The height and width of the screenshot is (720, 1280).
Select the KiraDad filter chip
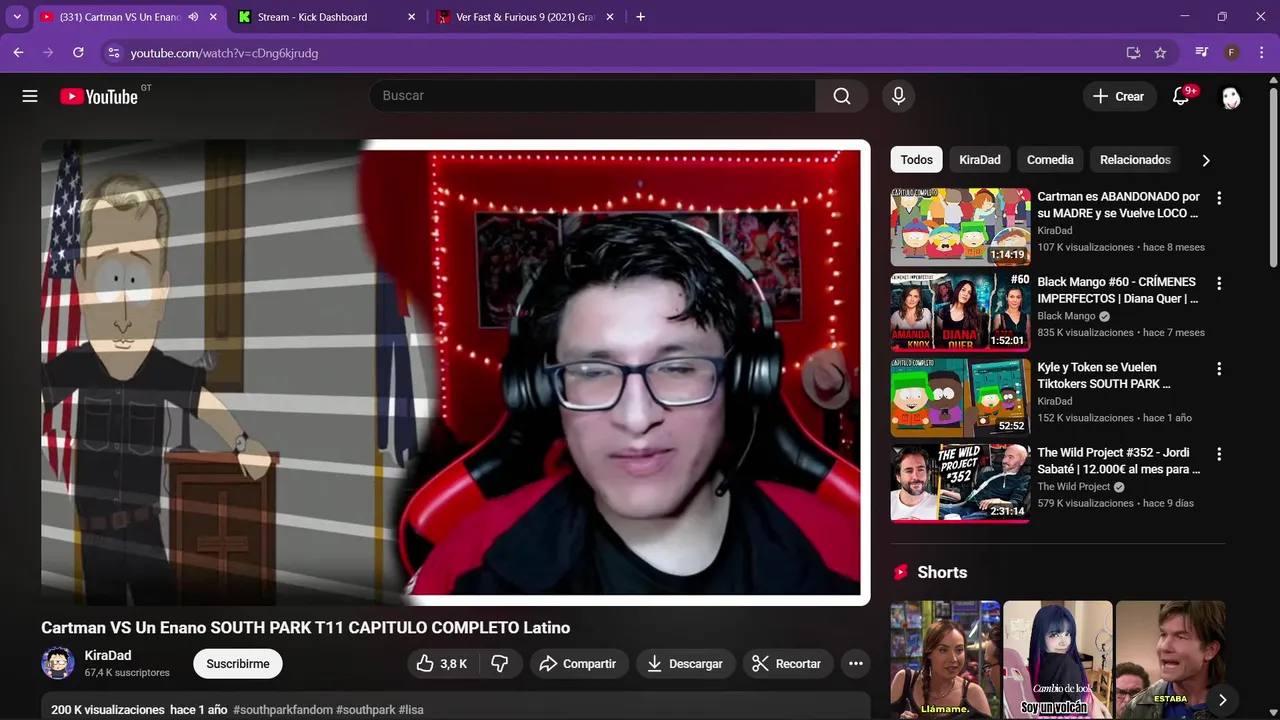(980, 160)
